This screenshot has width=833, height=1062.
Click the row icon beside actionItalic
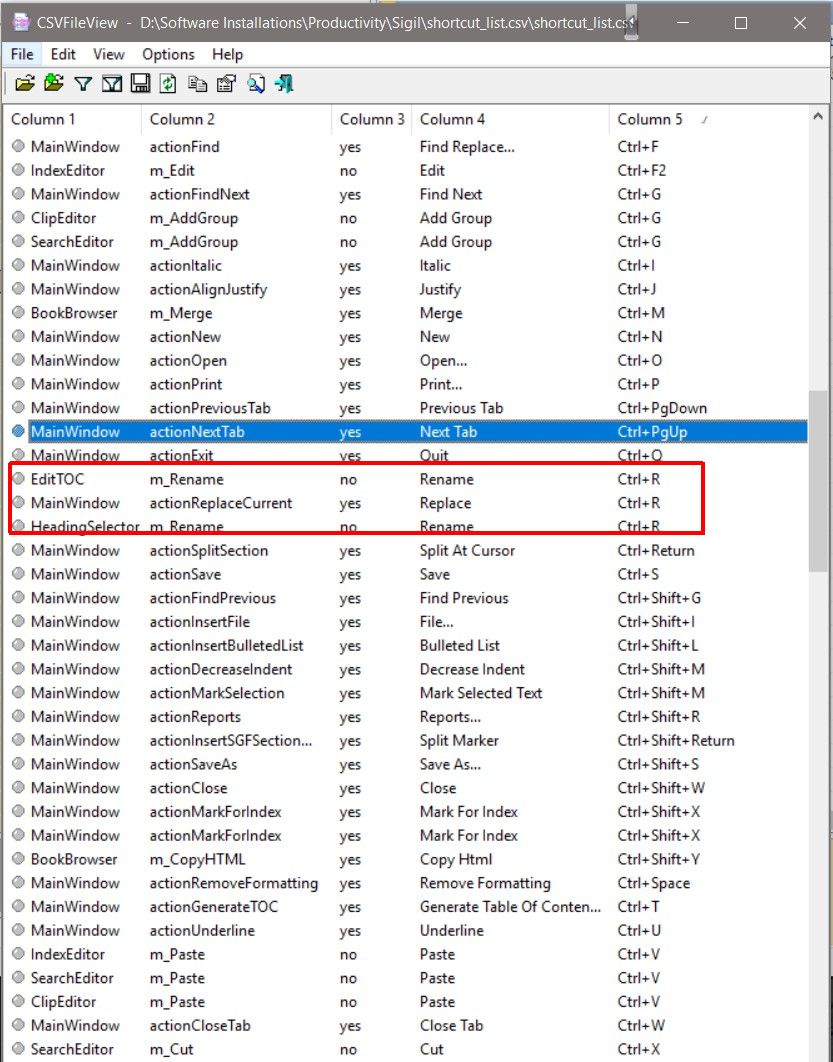[18, 264]
